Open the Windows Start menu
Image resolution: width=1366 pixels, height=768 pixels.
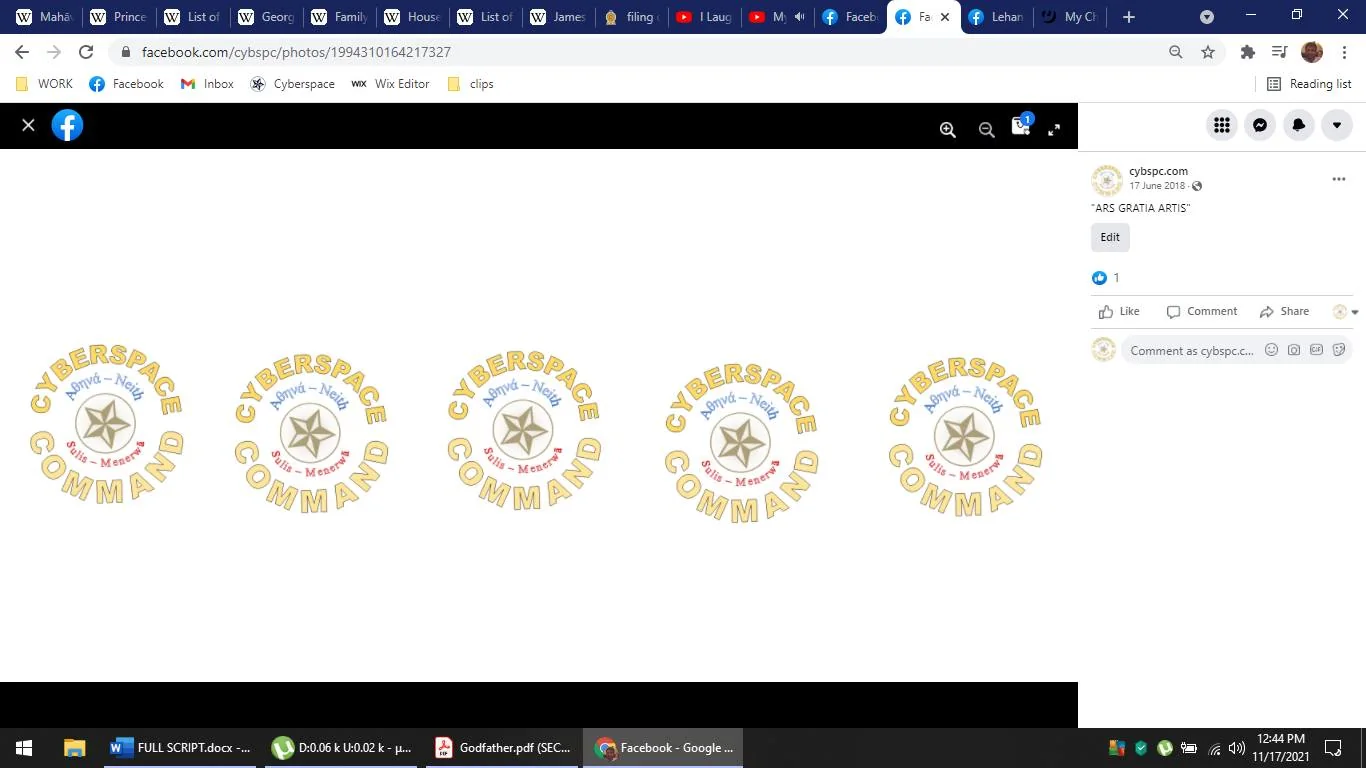24,748
